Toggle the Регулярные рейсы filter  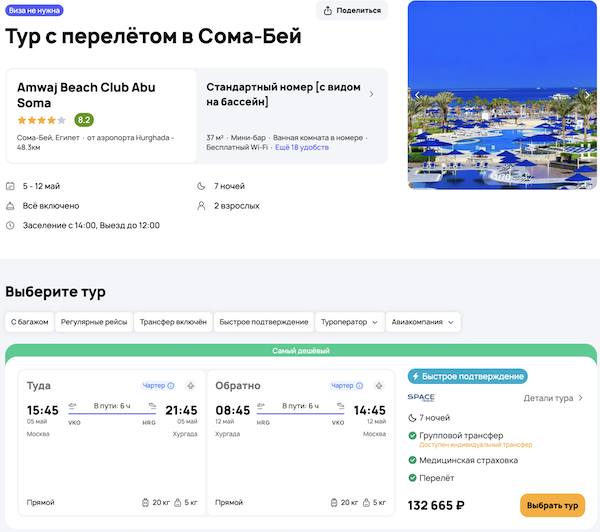[x=92, y=322]
